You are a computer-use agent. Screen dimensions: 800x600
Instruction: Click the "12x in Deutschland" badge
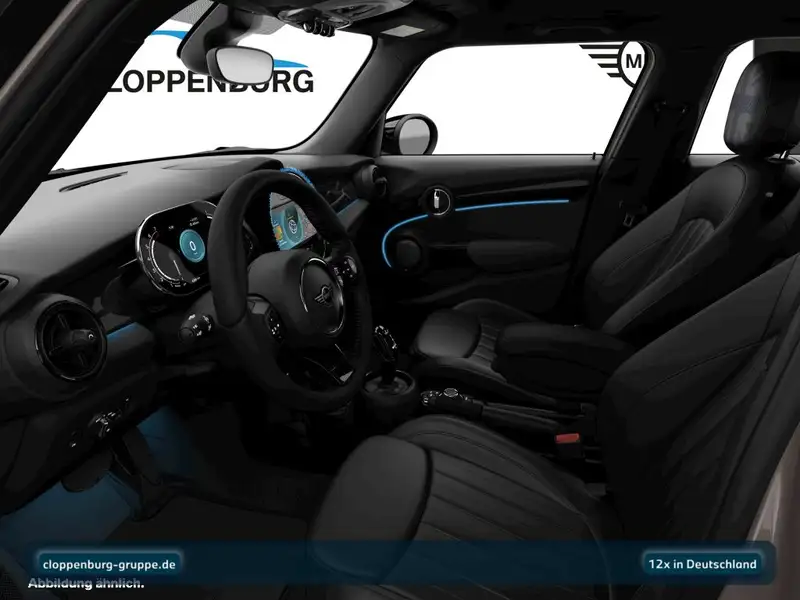pos(702,564)
